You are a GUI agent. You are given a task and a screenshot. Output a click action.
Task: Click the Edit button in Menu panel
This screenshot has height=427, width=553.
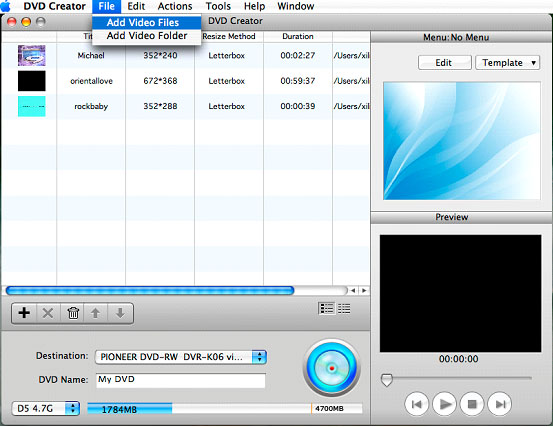[x=445, y=63]
